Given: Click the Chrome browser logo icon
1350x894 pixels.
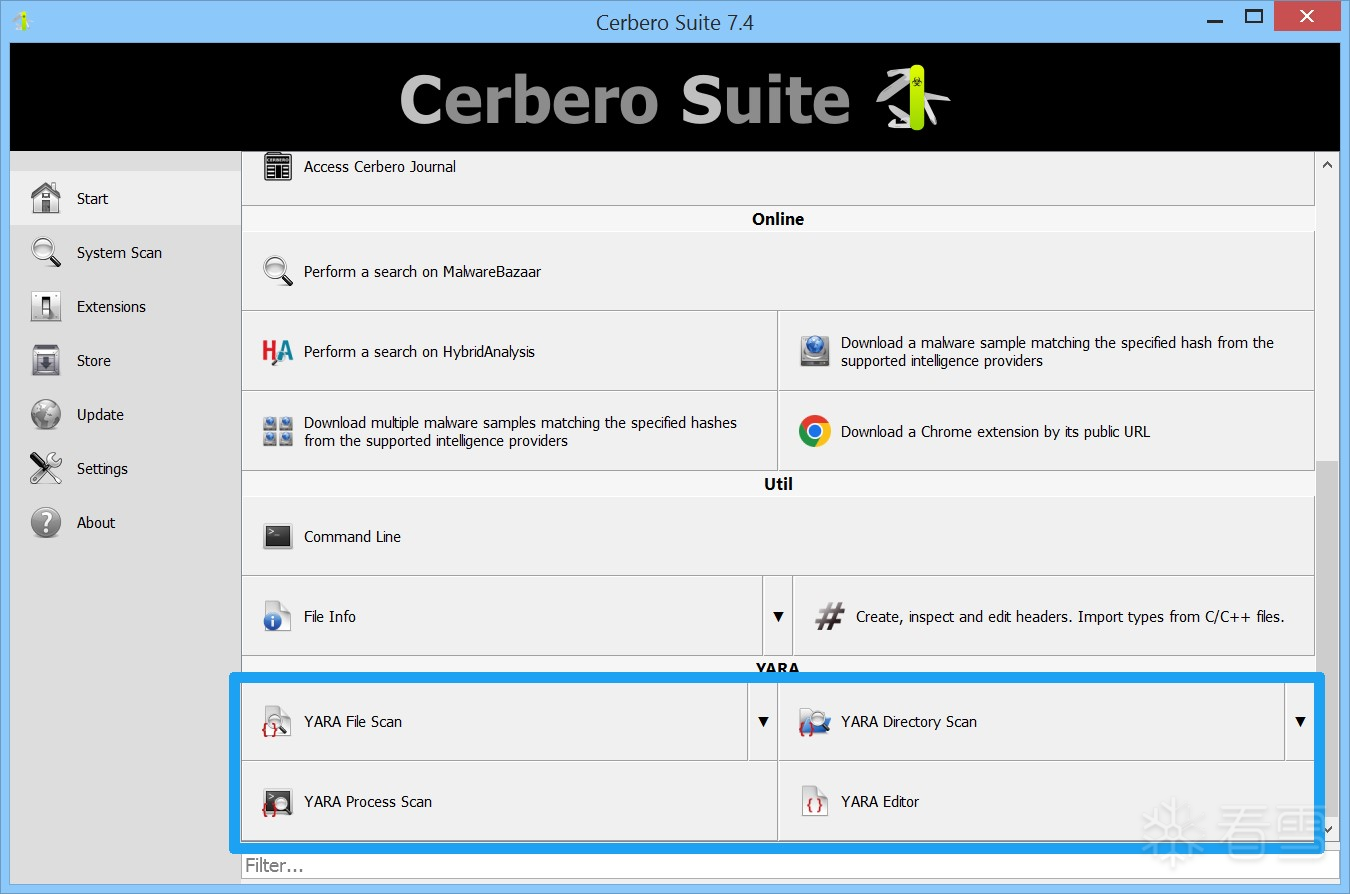Looking at the screenshot, I should tap(815, 431).
